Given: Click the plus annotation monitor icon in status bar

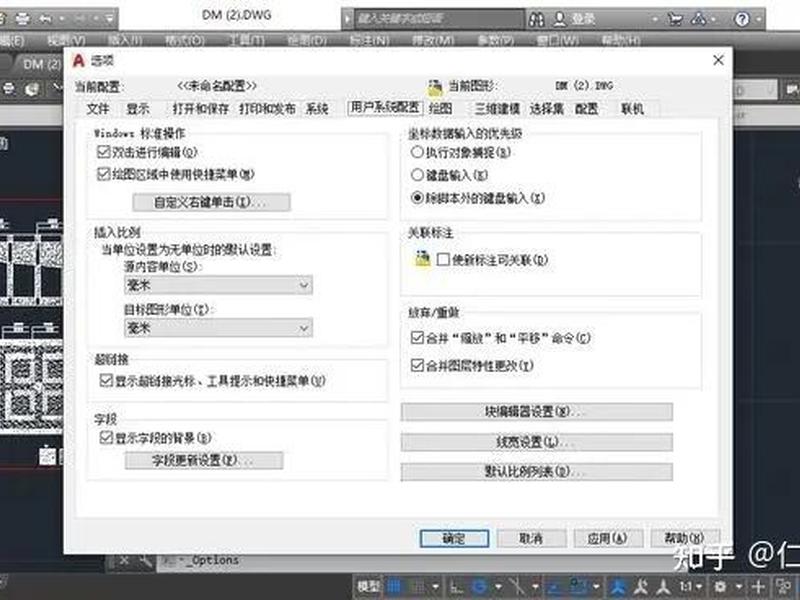Looking at the screenshot, I should point(758,587).
